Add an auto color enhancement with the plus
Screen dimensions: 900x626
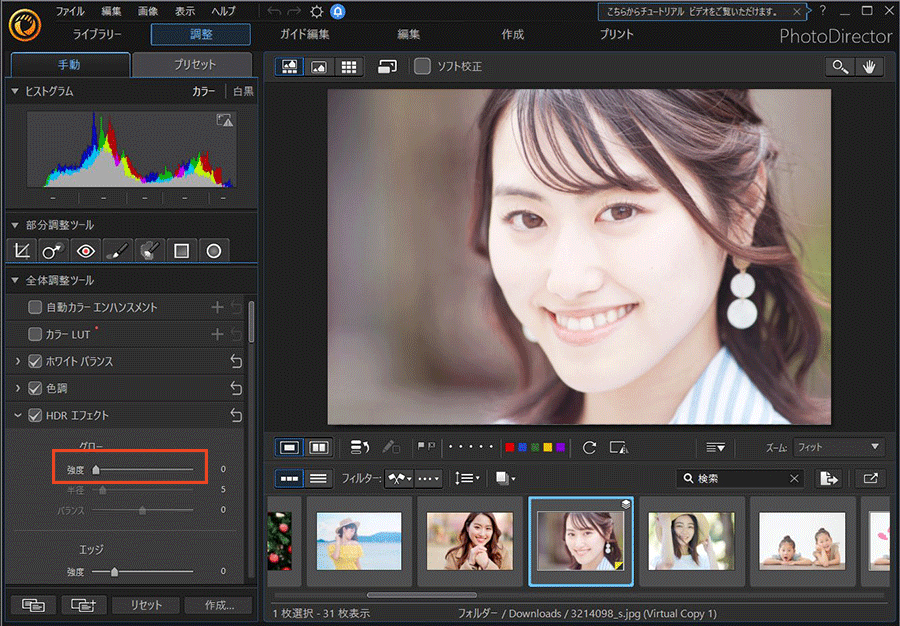pos(217,307)
